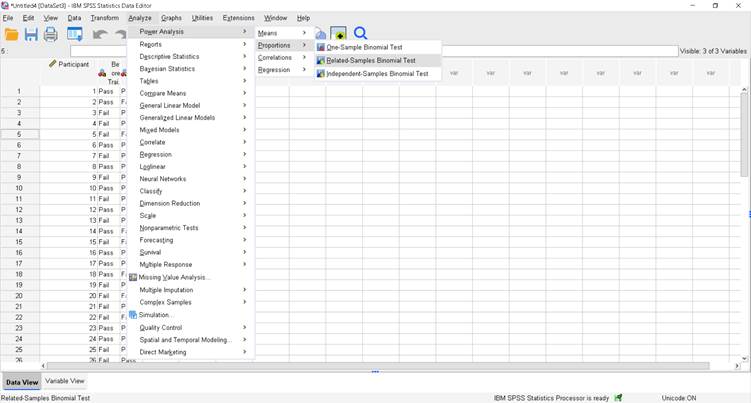This screenshot has width=751, height=403.
Task: Click the Print icon in toolbar
Action: (50, 34)
